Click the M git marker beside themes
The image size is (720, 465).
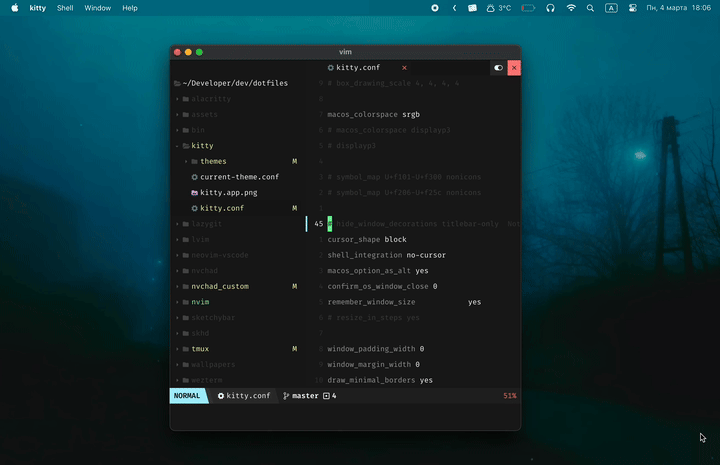(x=294, y=161)
